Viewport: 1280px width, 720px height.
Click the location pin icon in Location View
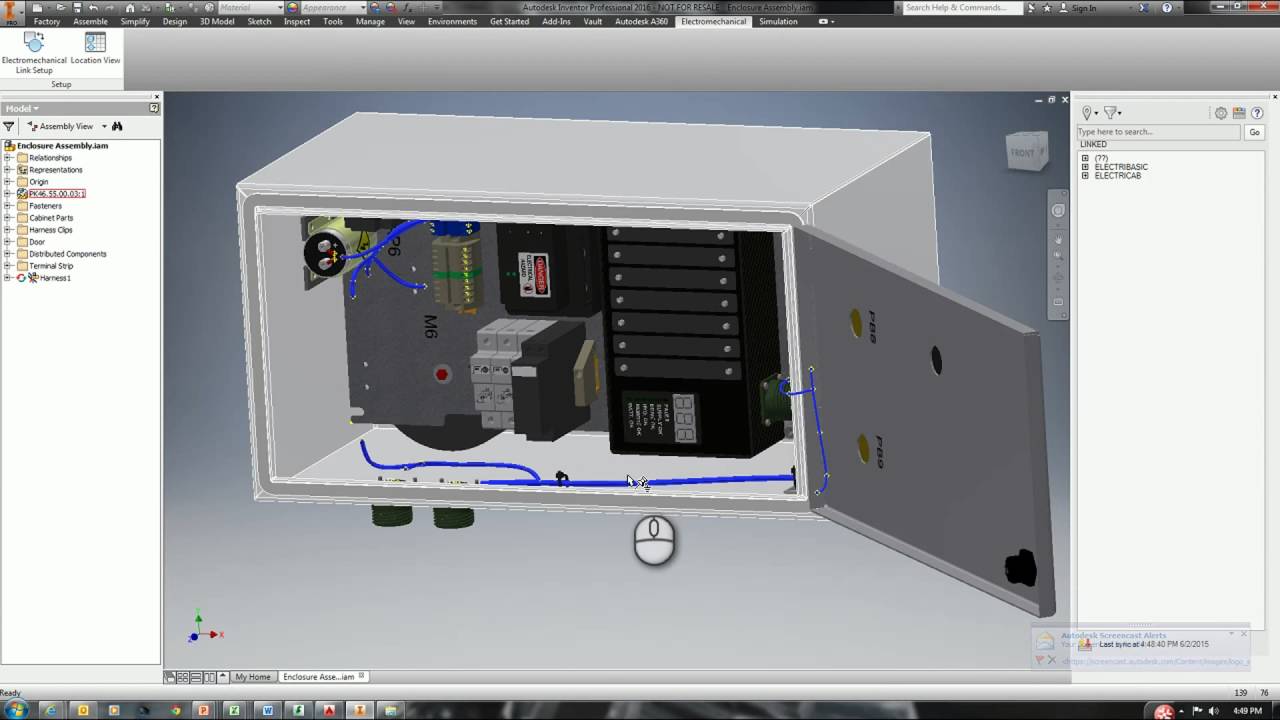1087,113
